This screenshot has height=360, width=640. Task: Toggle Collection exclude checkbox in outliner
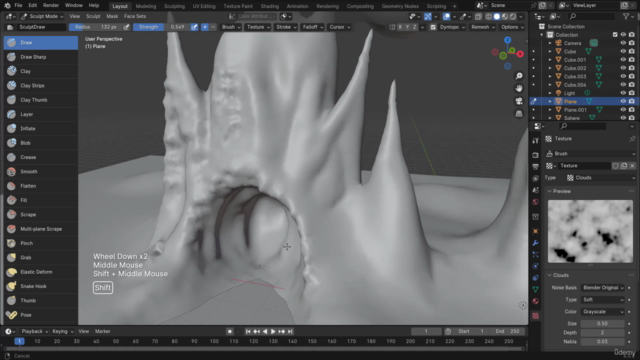click(615, 35)
